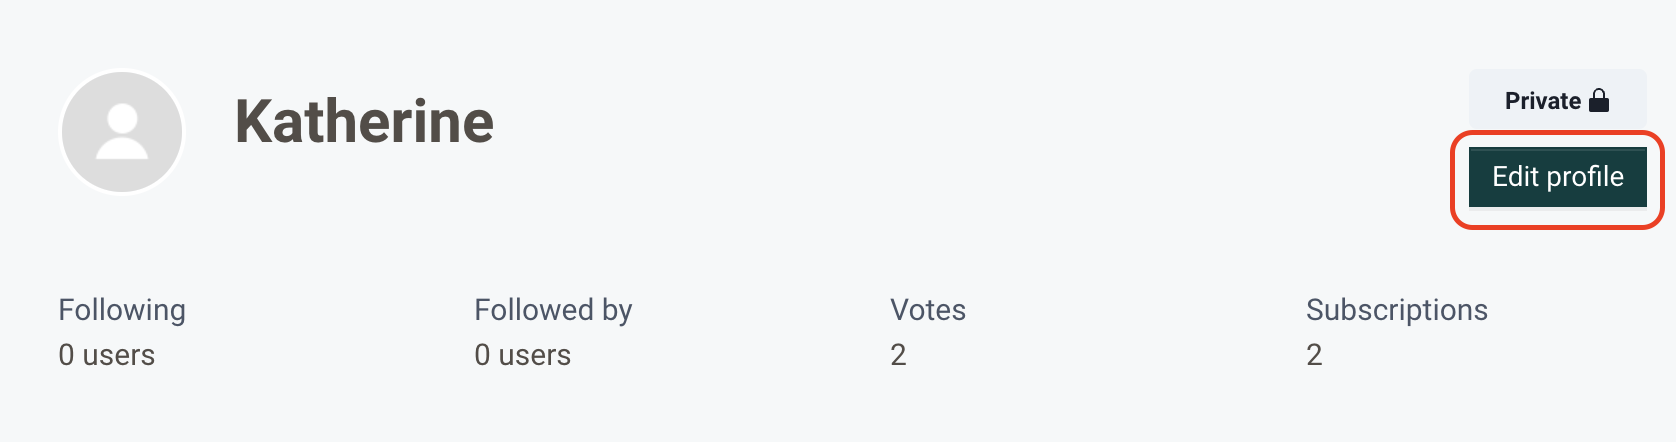
Task: Click 0 users under Following
Action: 107,355
